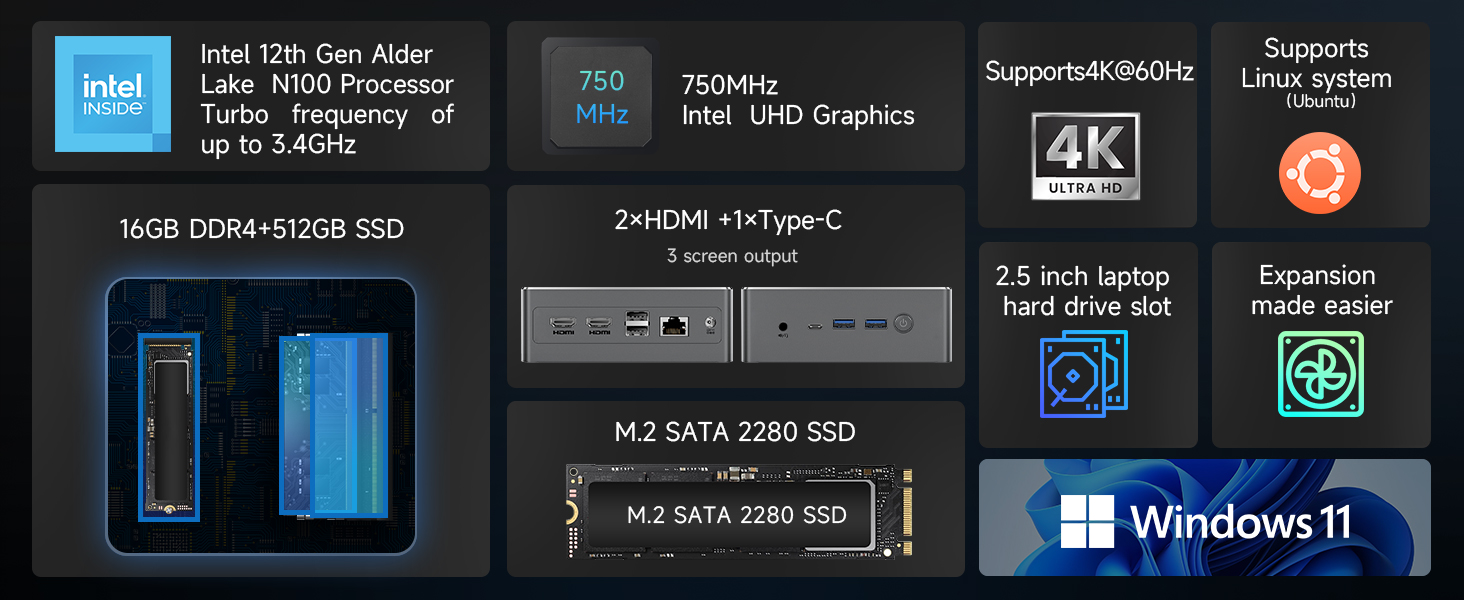The width and height of the screenshot is (1464, 600).
Task: Click the orange Ubuntu logo
Action: [x=1319, y=172]
